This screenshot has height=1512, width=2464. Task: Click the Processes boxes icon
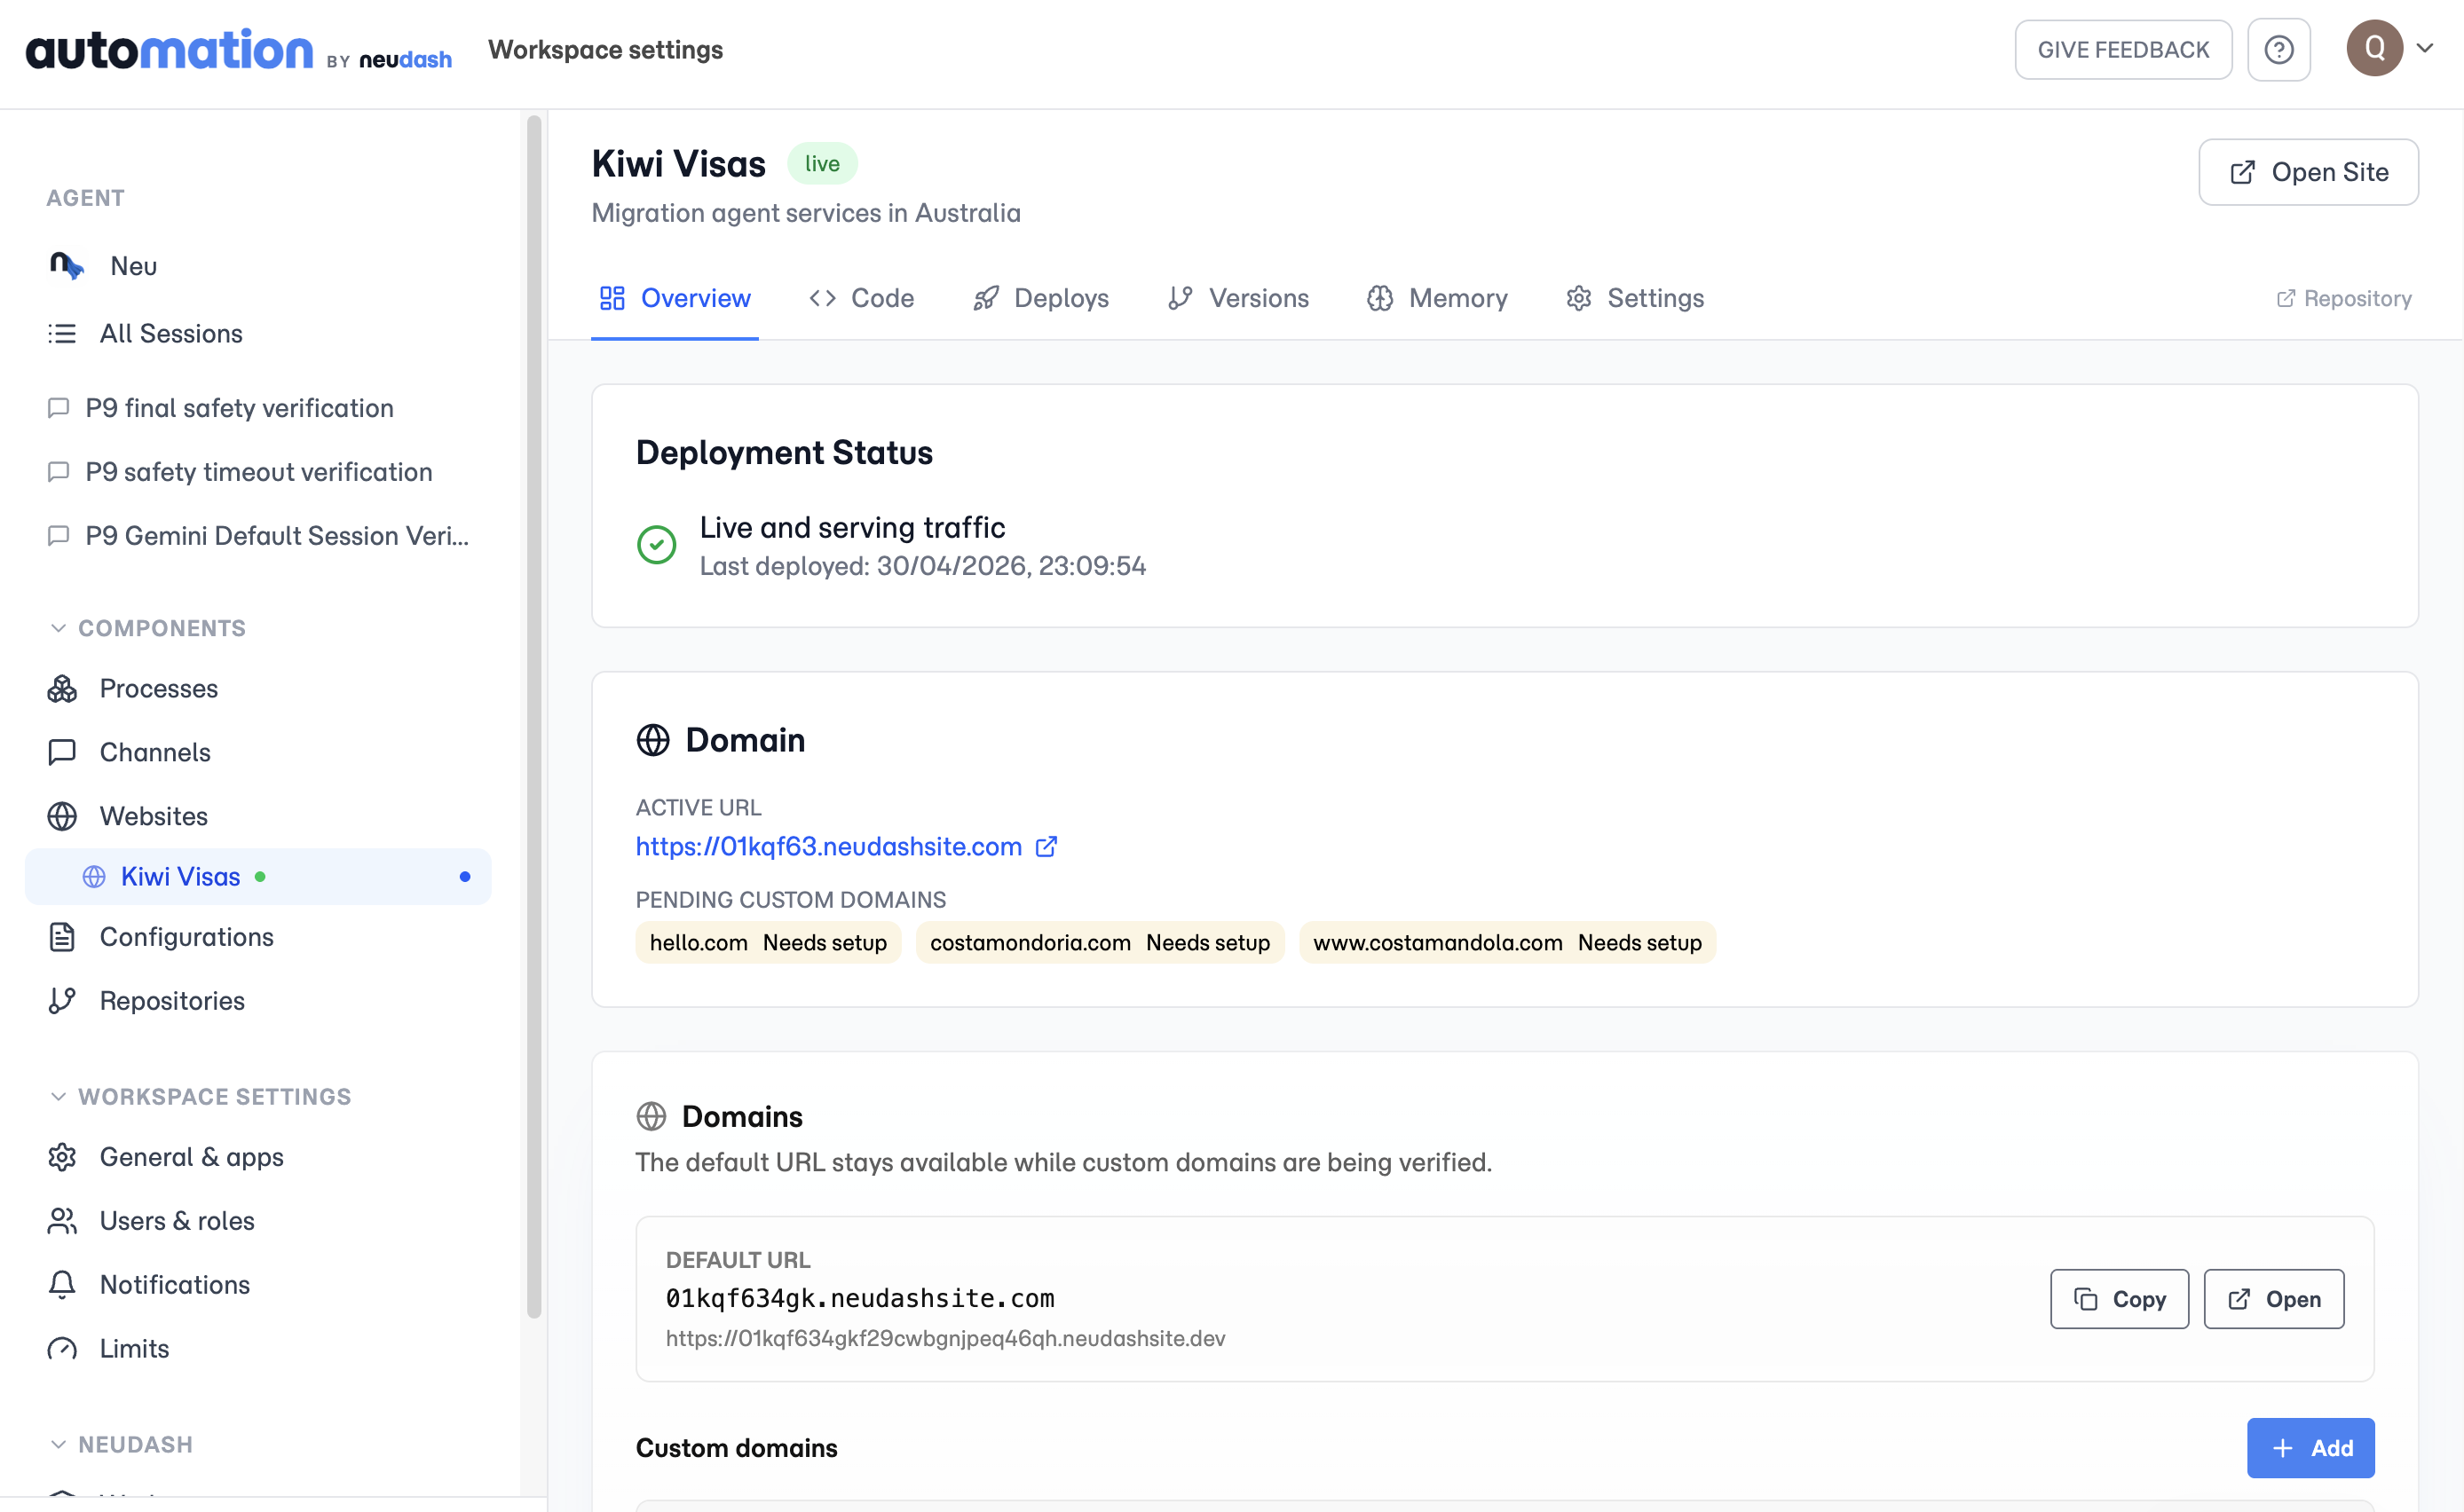point(62,688)
